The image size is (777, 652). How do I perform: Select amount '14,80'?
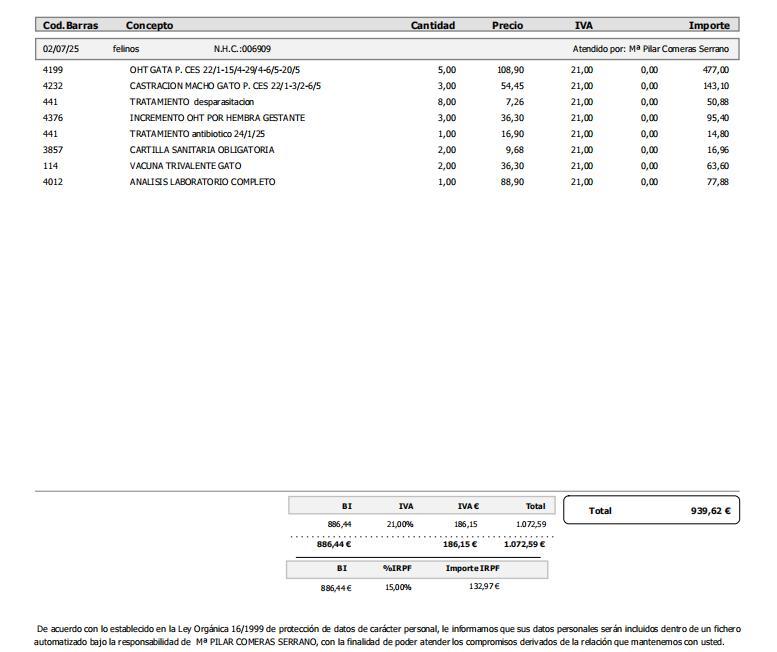coord(718,134)
